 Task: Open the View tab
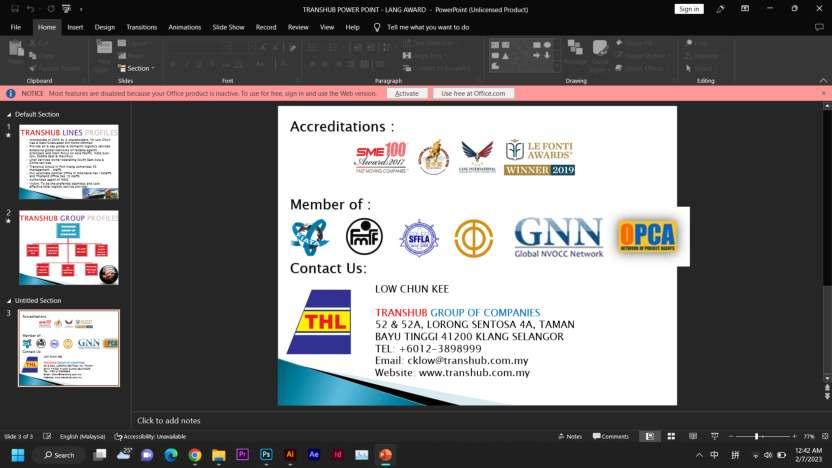click(327, 27)
